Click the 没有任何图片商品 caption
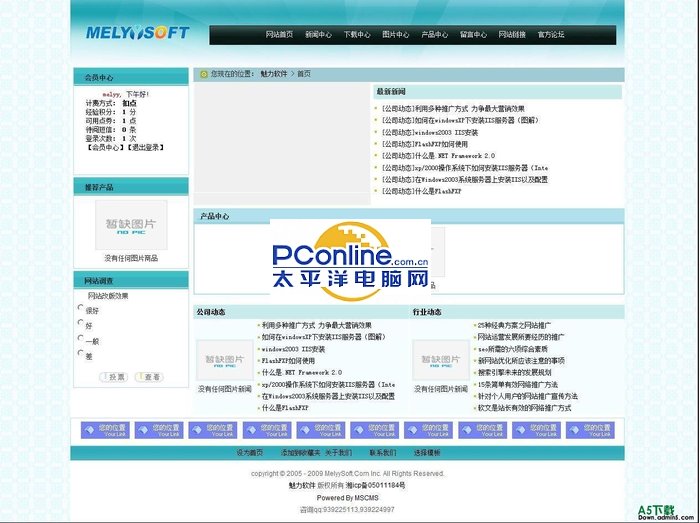Image resolution: width=700 pixels, height=523 pixels. [131, 258]
